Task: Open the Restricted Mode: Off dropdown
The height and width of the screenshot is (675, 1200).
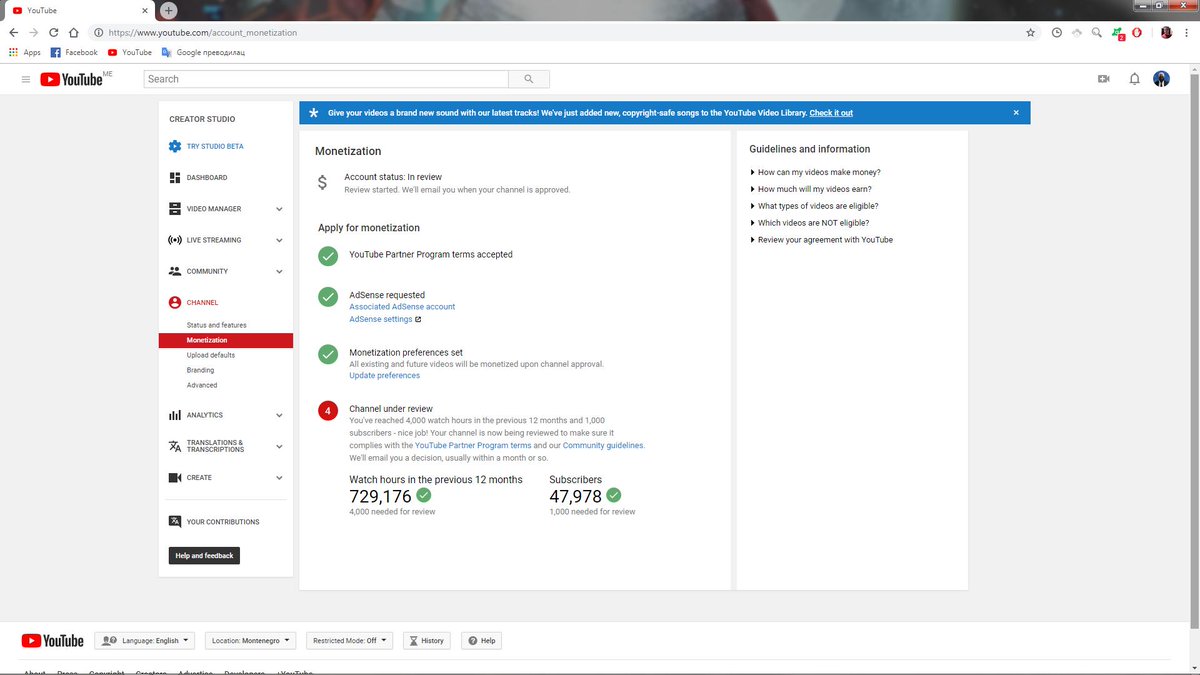Action: 349,640
